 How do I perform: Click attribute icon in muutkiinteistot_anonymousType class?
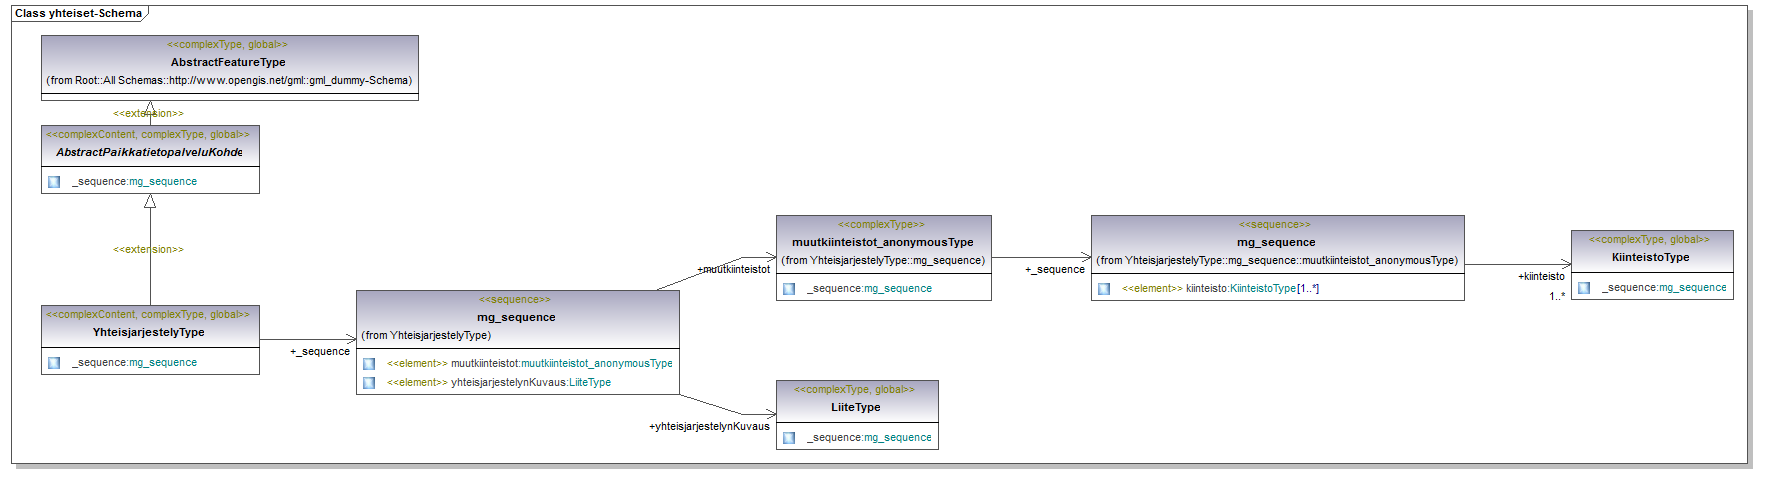pyautogui.click(x=789, y=289)
